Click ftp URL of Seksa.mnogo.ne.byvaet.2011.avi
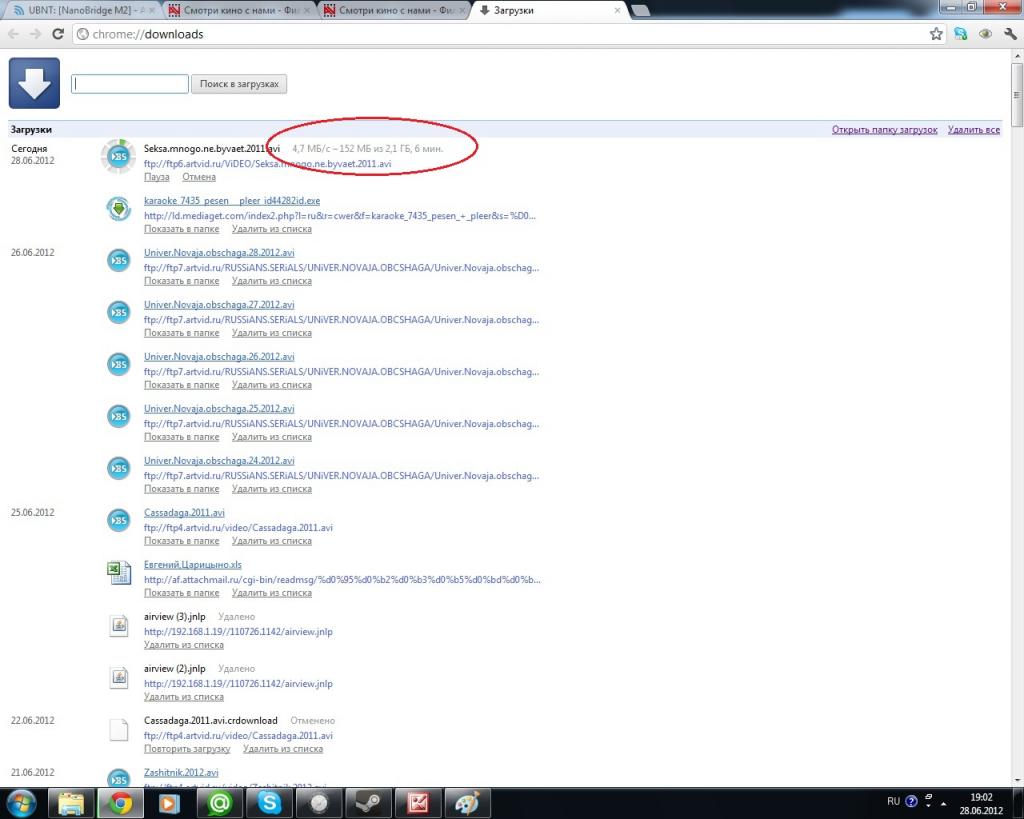 (x=267, y=164)
